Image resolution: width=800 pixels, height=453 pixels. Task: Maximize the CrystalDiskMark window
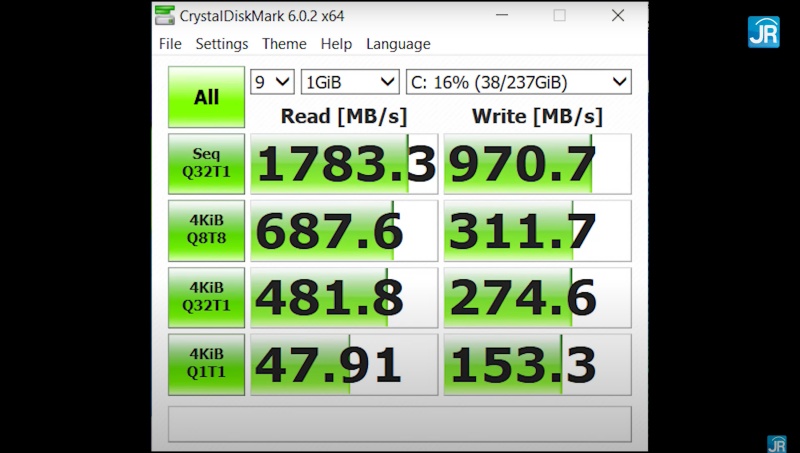pos(560,15)
